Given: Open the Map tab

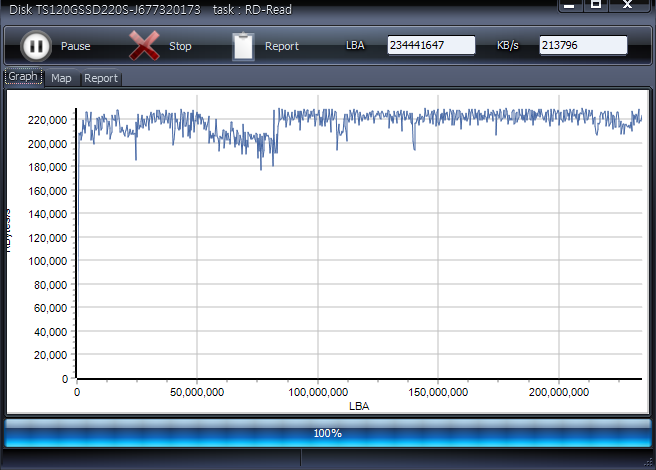Looking at the screenshot, I should (x=62, y=78).
